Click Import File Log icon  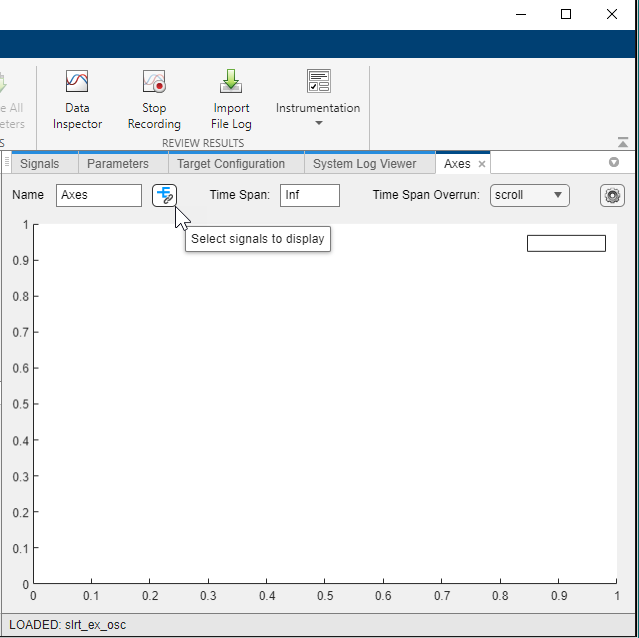tap(231, 83)
